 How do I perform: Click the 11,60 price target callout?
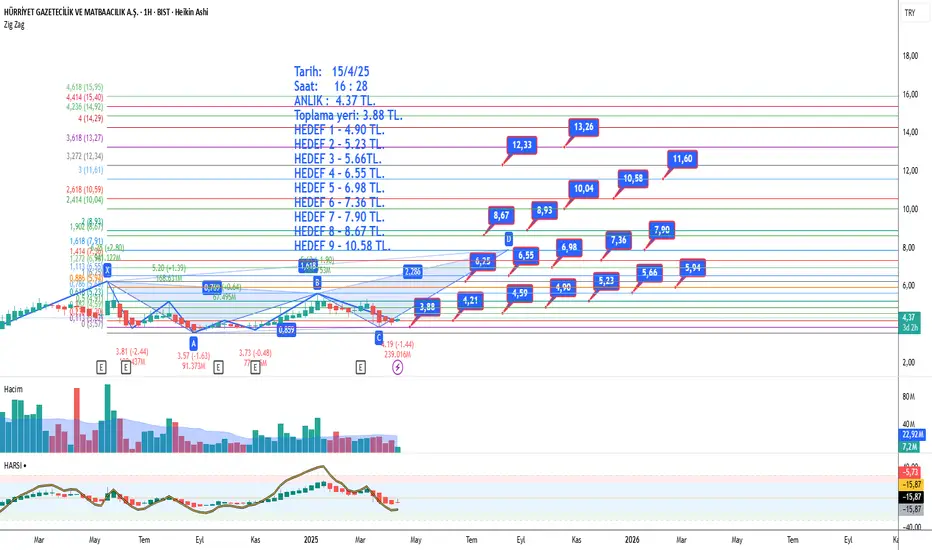click(682, 159)
